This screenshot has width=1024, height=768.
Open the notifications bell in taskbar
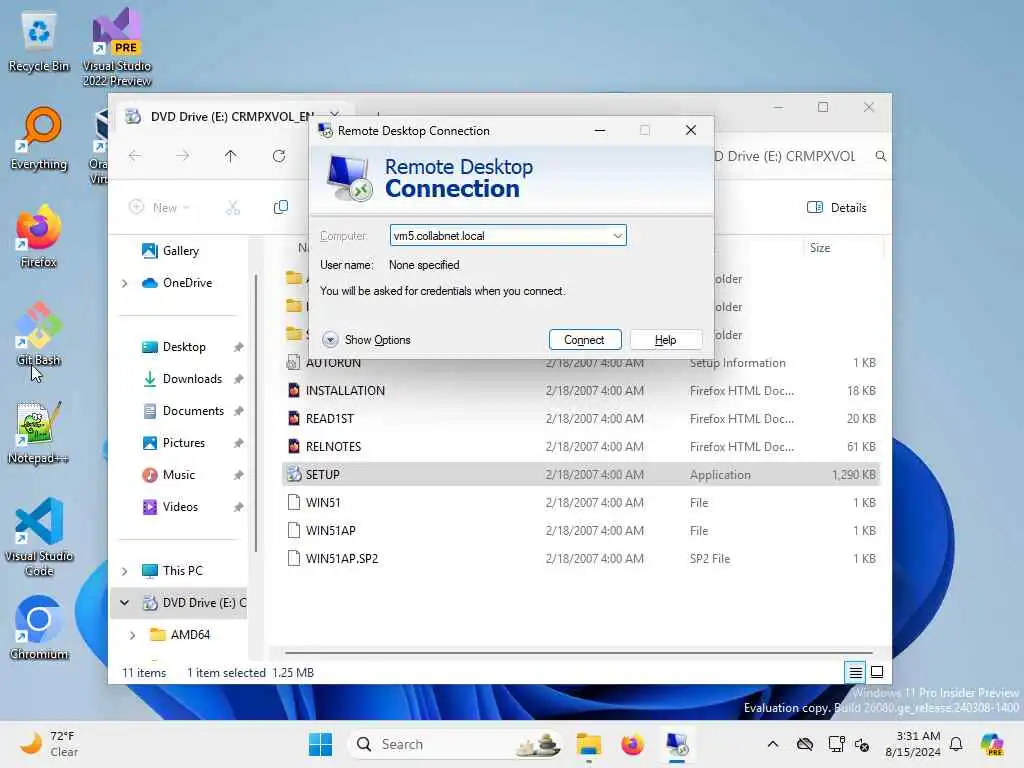pyautogui.click(x=956, y=744)
